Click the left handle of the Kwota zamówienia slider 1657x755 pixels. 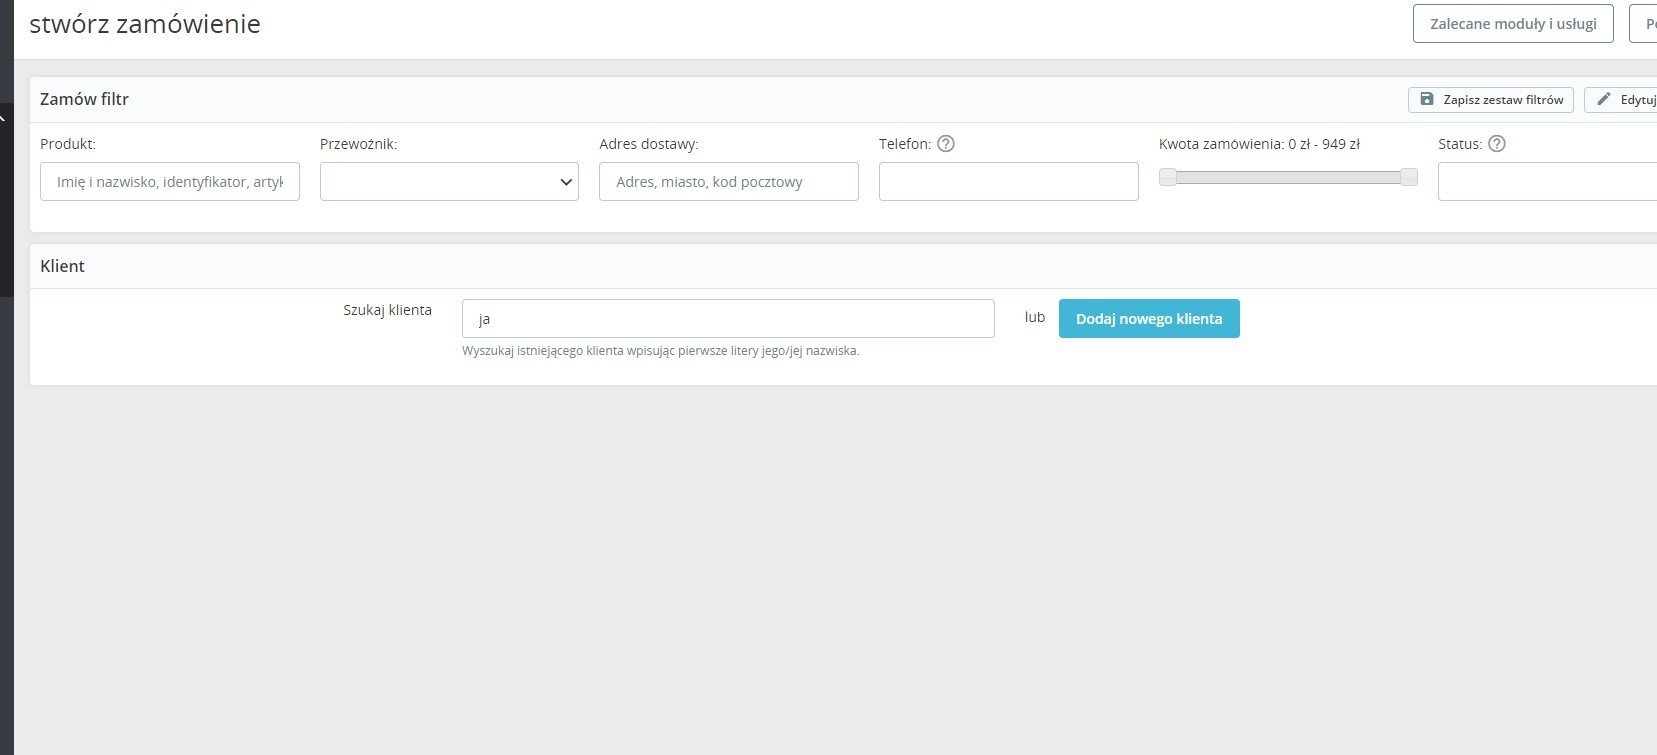[x=1168, y=177]
